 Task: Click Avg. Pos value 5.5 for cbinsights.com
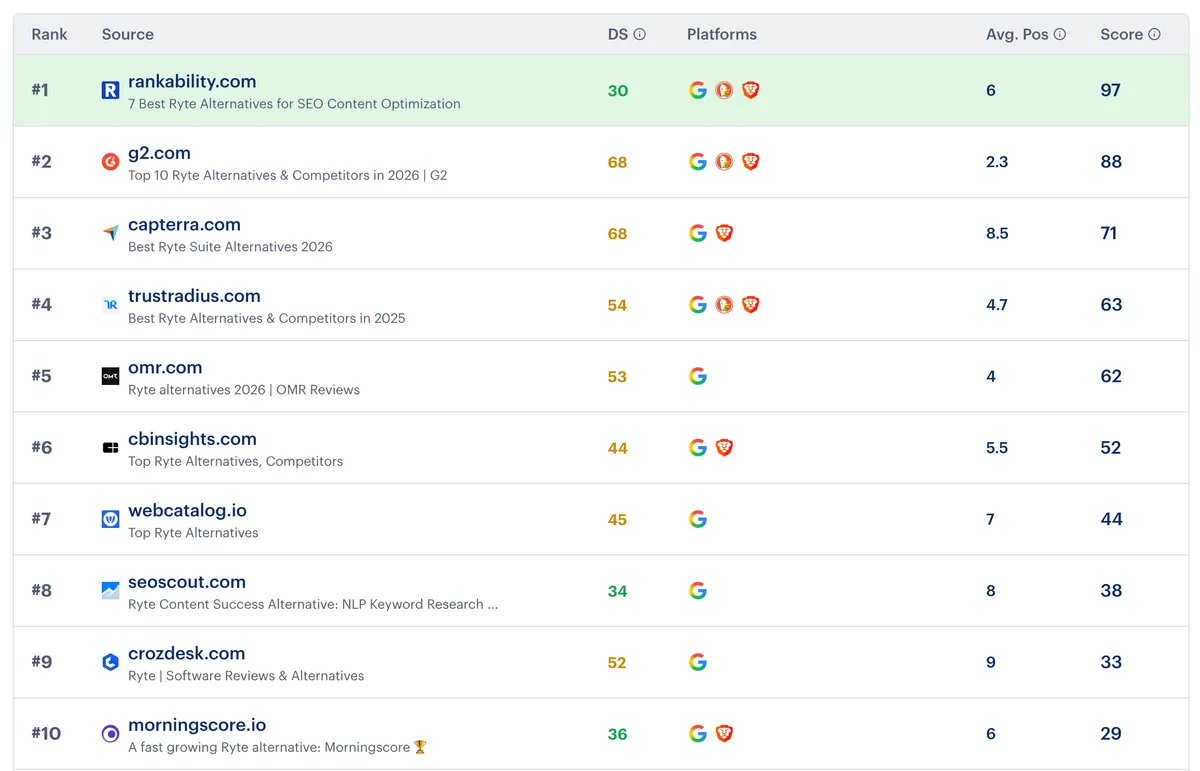tap(997, 448)
